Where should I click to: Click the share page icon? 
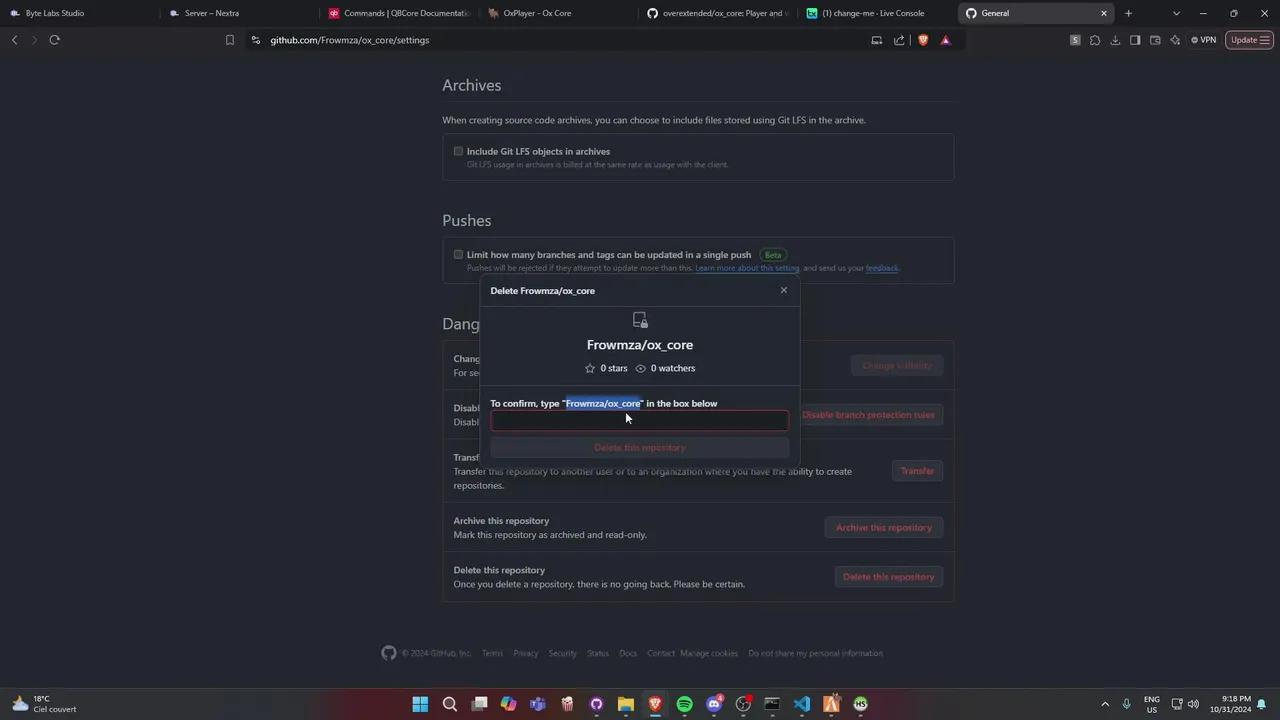899,40
